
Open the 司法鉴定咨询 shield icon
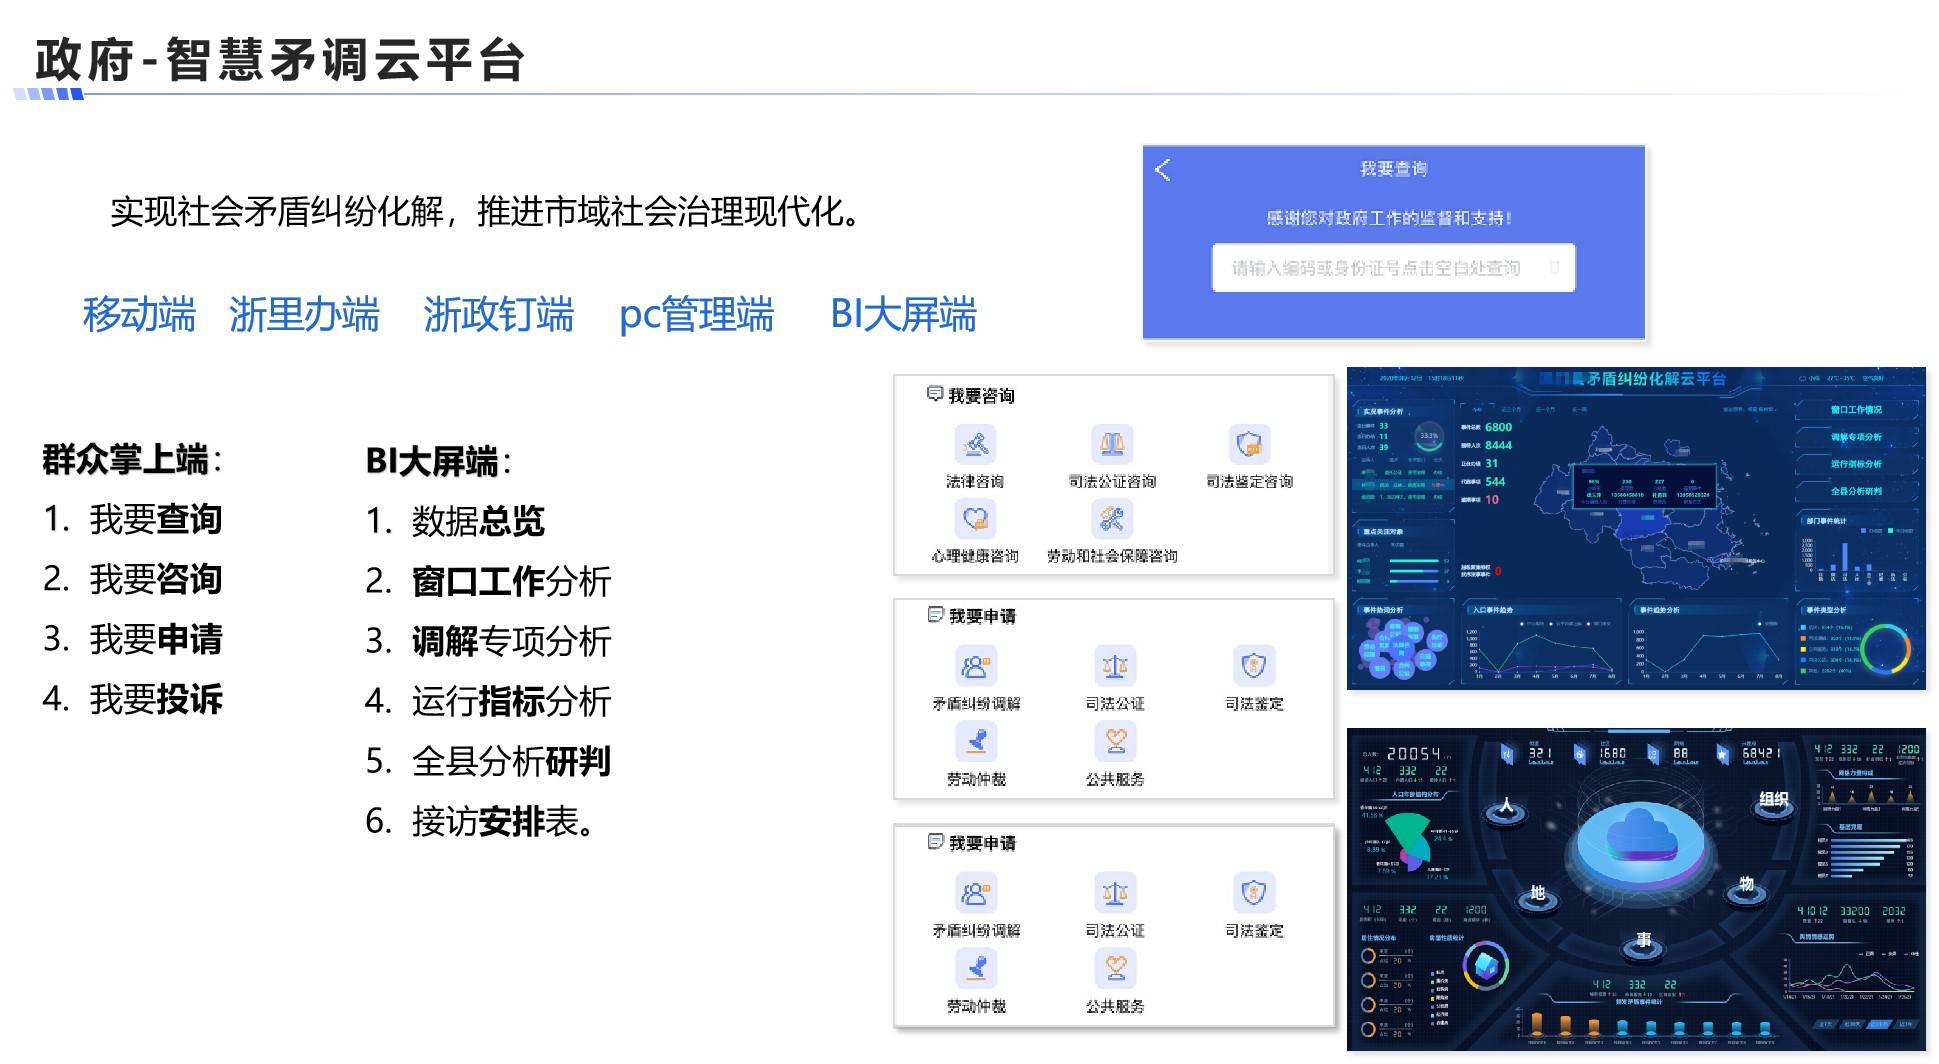coord(1249,444)
